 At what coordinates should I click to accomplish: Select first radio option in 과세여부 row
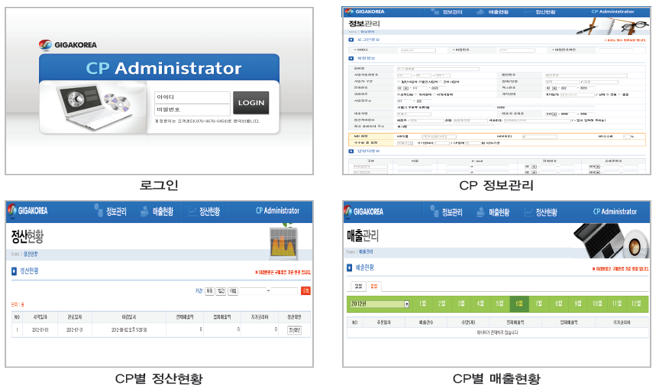point(399,95)
